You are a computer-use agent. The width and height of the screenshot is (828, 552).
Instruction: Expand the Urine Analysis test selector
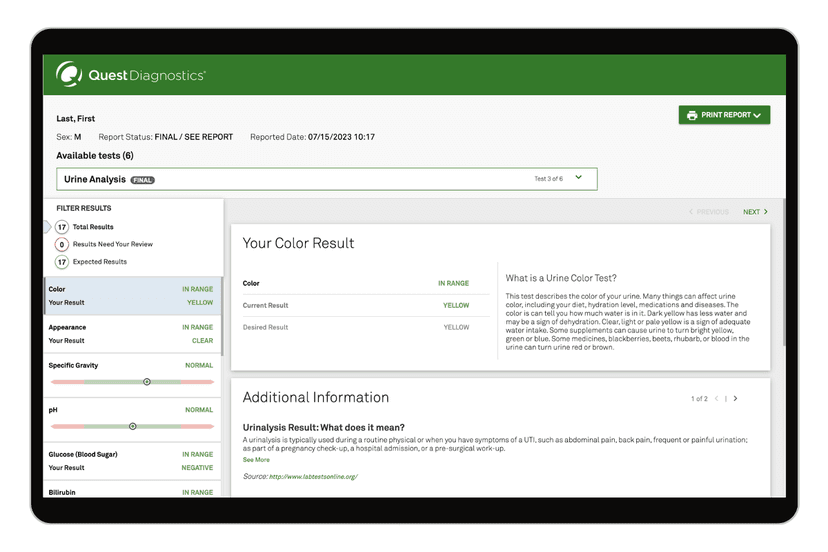pos(579,178)
